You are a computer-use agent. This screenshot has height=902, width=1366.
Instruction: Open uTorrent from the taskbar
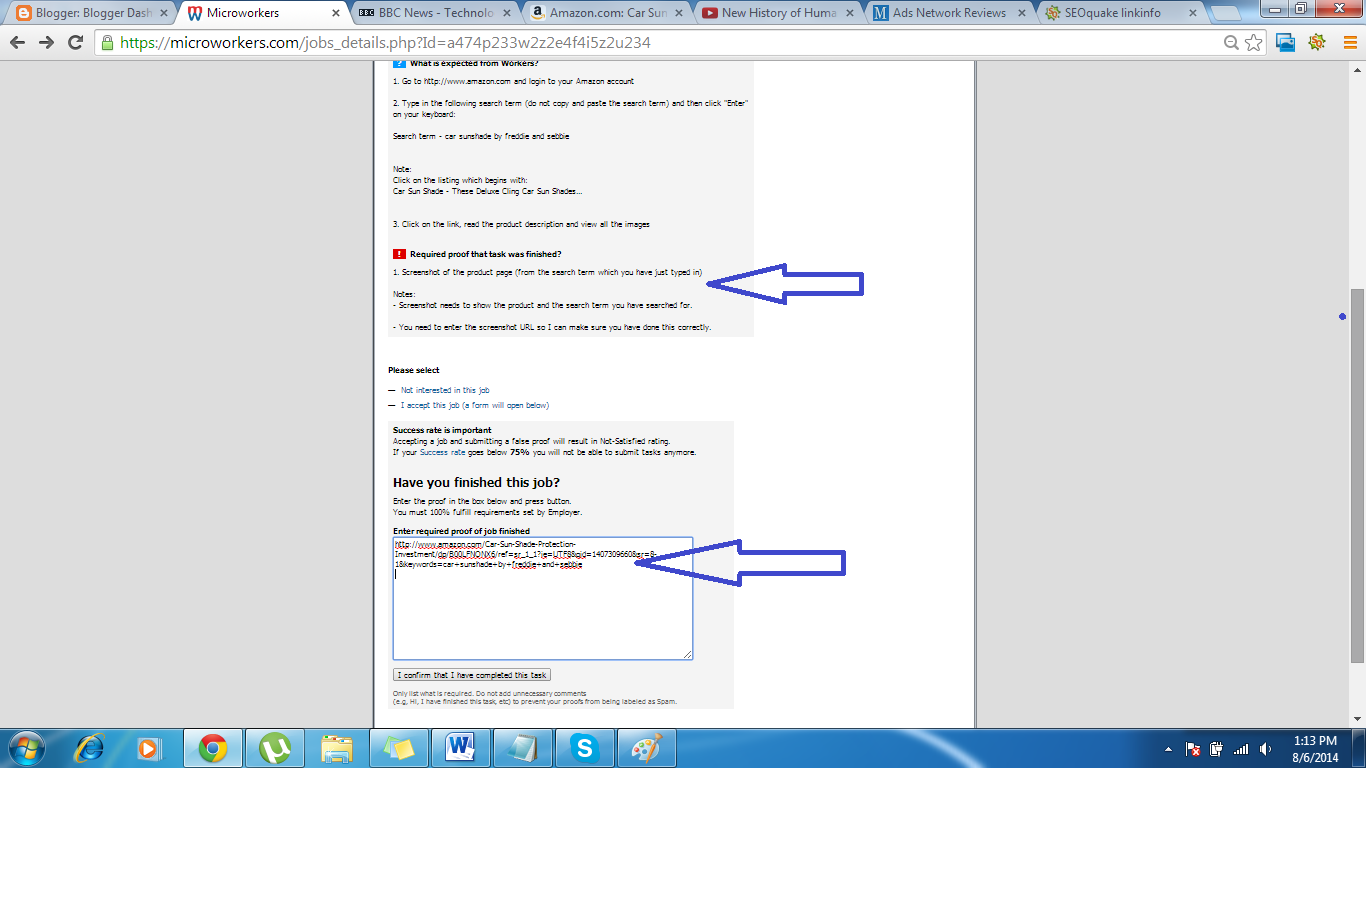[x=275, y=748]
